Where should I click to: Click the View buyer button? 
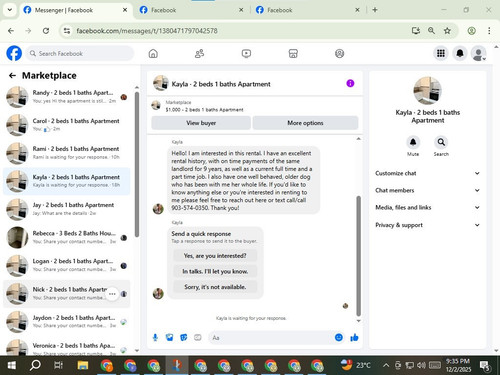point(201,123)
